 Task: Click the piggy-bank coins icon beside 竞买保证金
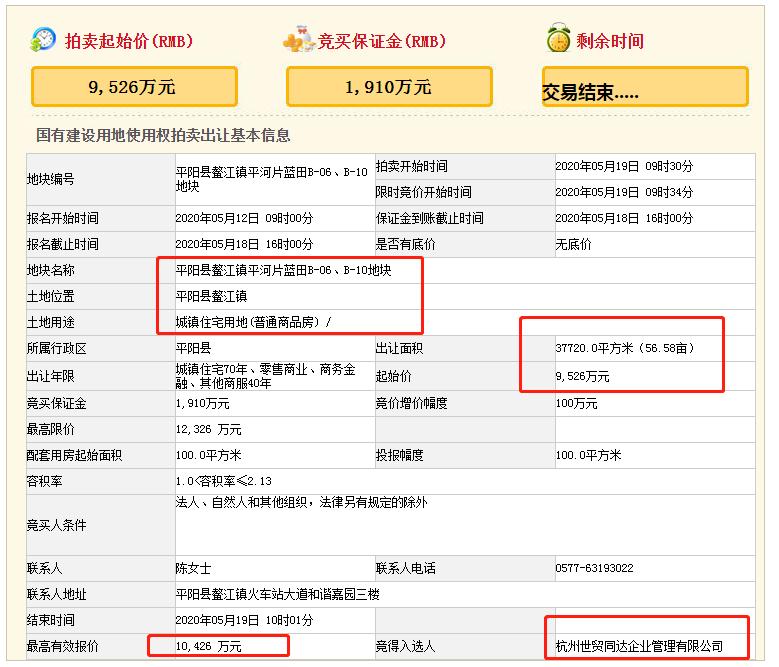pos(298,40)
